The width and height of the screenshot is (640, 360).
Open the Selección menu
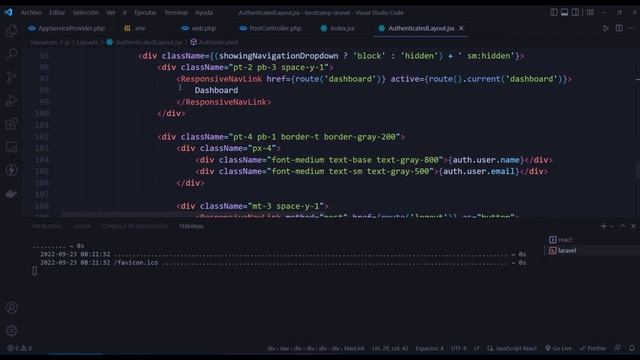click(86, 13)
